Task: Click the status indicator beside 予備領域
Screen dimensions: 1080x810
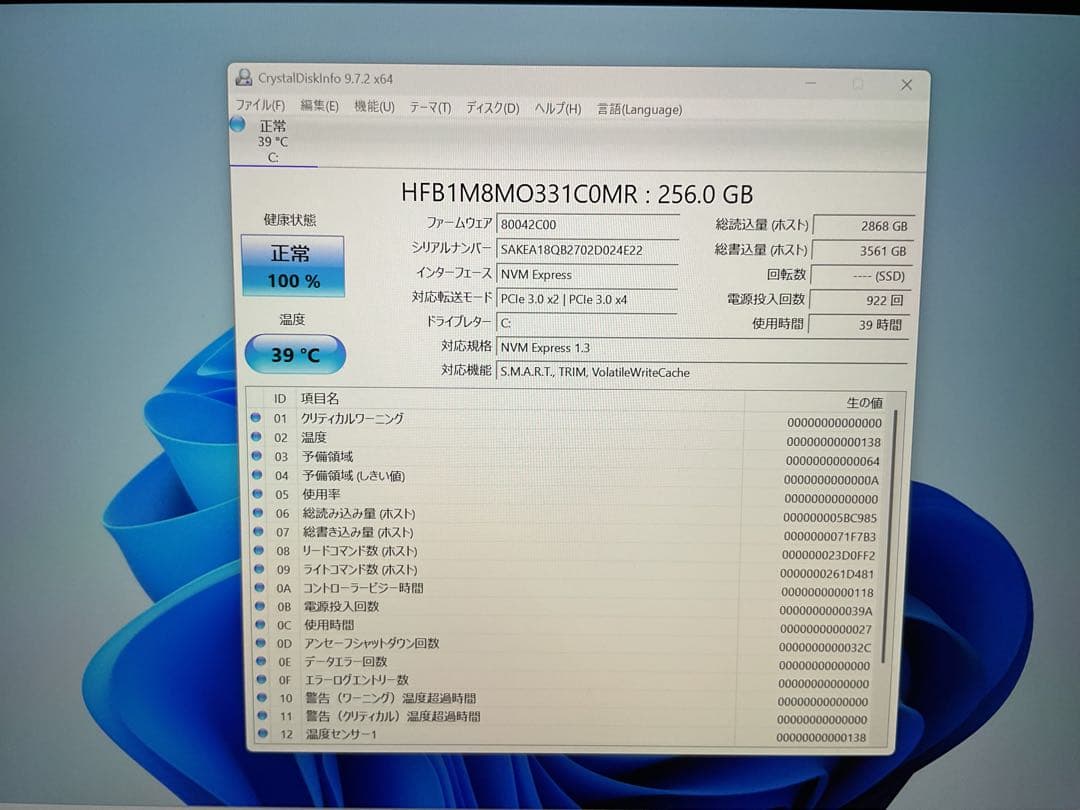Action: [258, 456]
